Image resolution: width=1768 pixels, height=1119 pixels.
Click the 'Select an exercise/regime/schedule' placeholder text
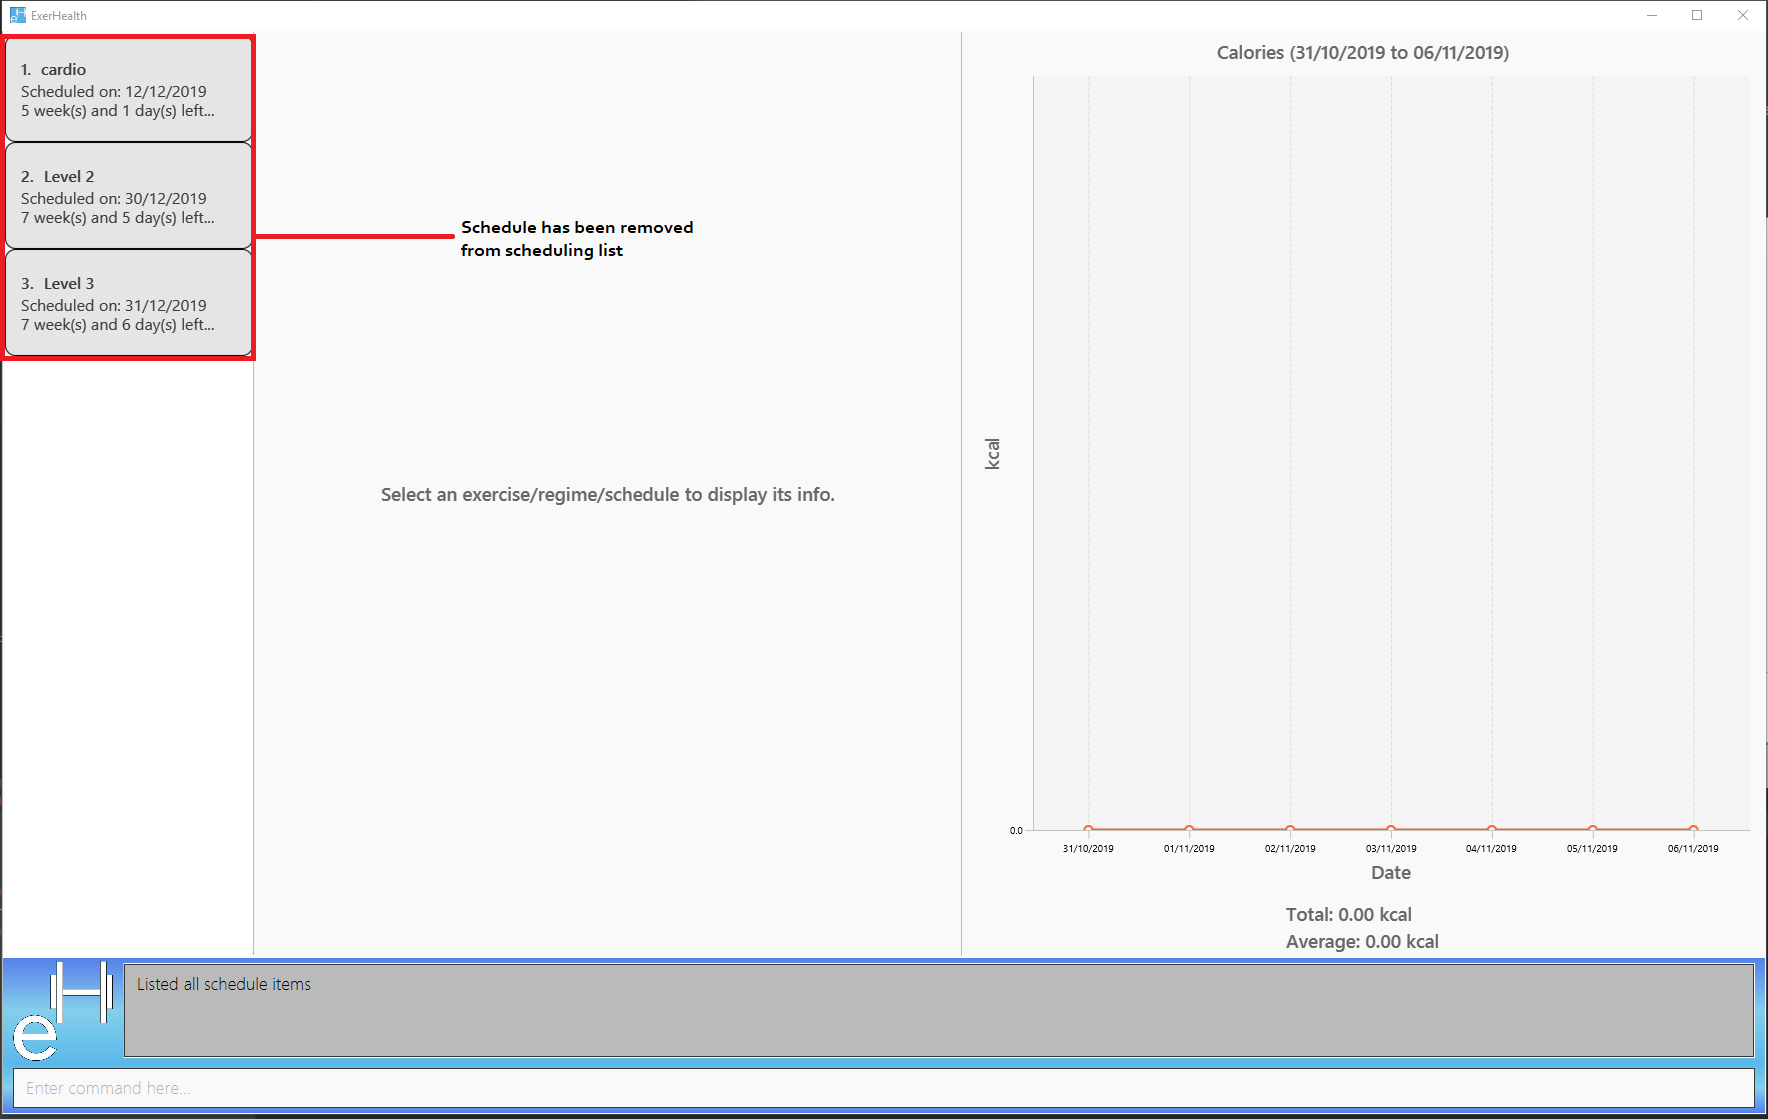pyautogui.click(x=608, y=495)
